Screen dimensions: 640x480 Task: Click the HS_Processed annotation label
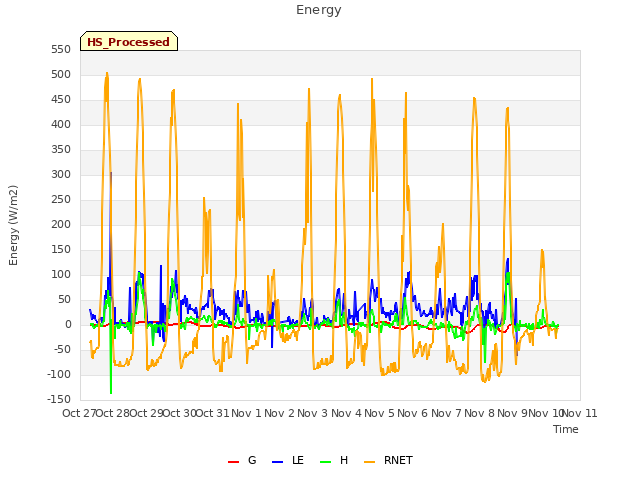click(129, 41)
